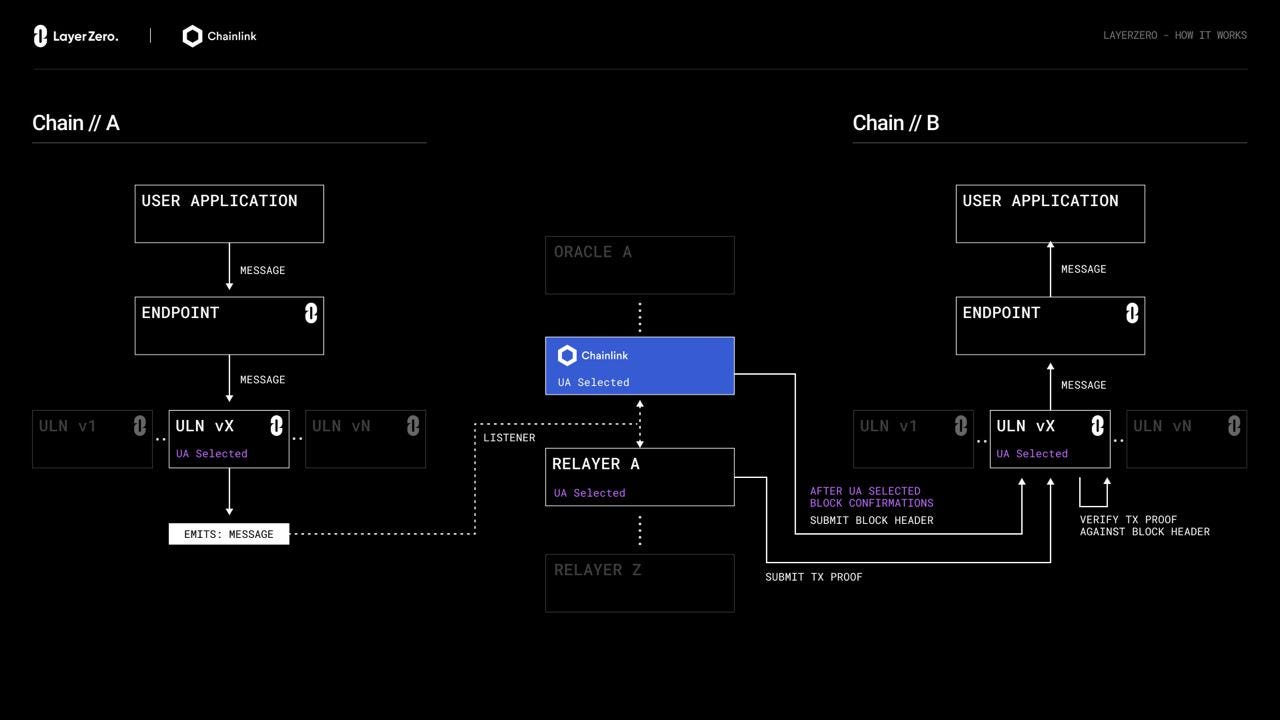The width and height of the screenshot is (1280, 720).
Task: Expand the ellipsis between ULN vX and ULN vN
Action: click(296, 438)
